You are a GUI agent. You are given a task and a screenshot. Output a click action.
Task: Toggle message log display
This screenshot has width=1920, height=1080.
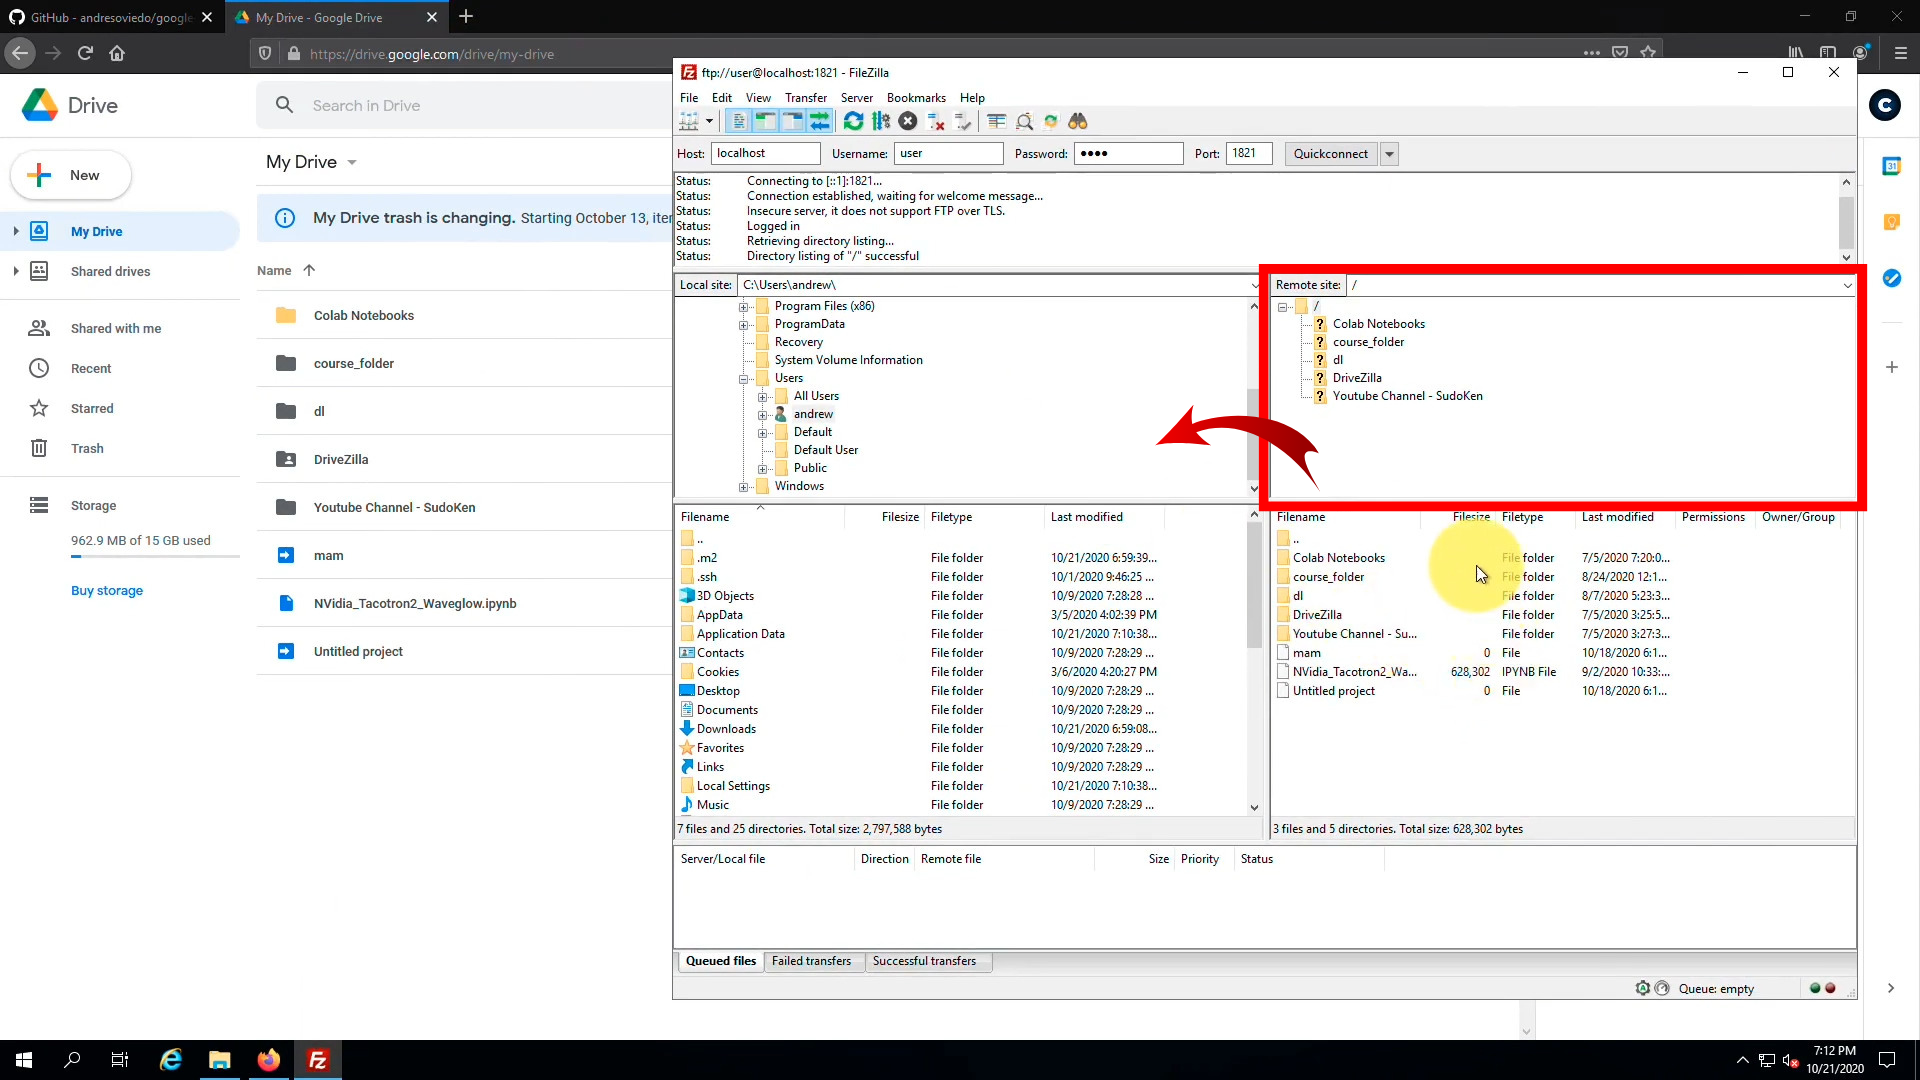[738, 121]
